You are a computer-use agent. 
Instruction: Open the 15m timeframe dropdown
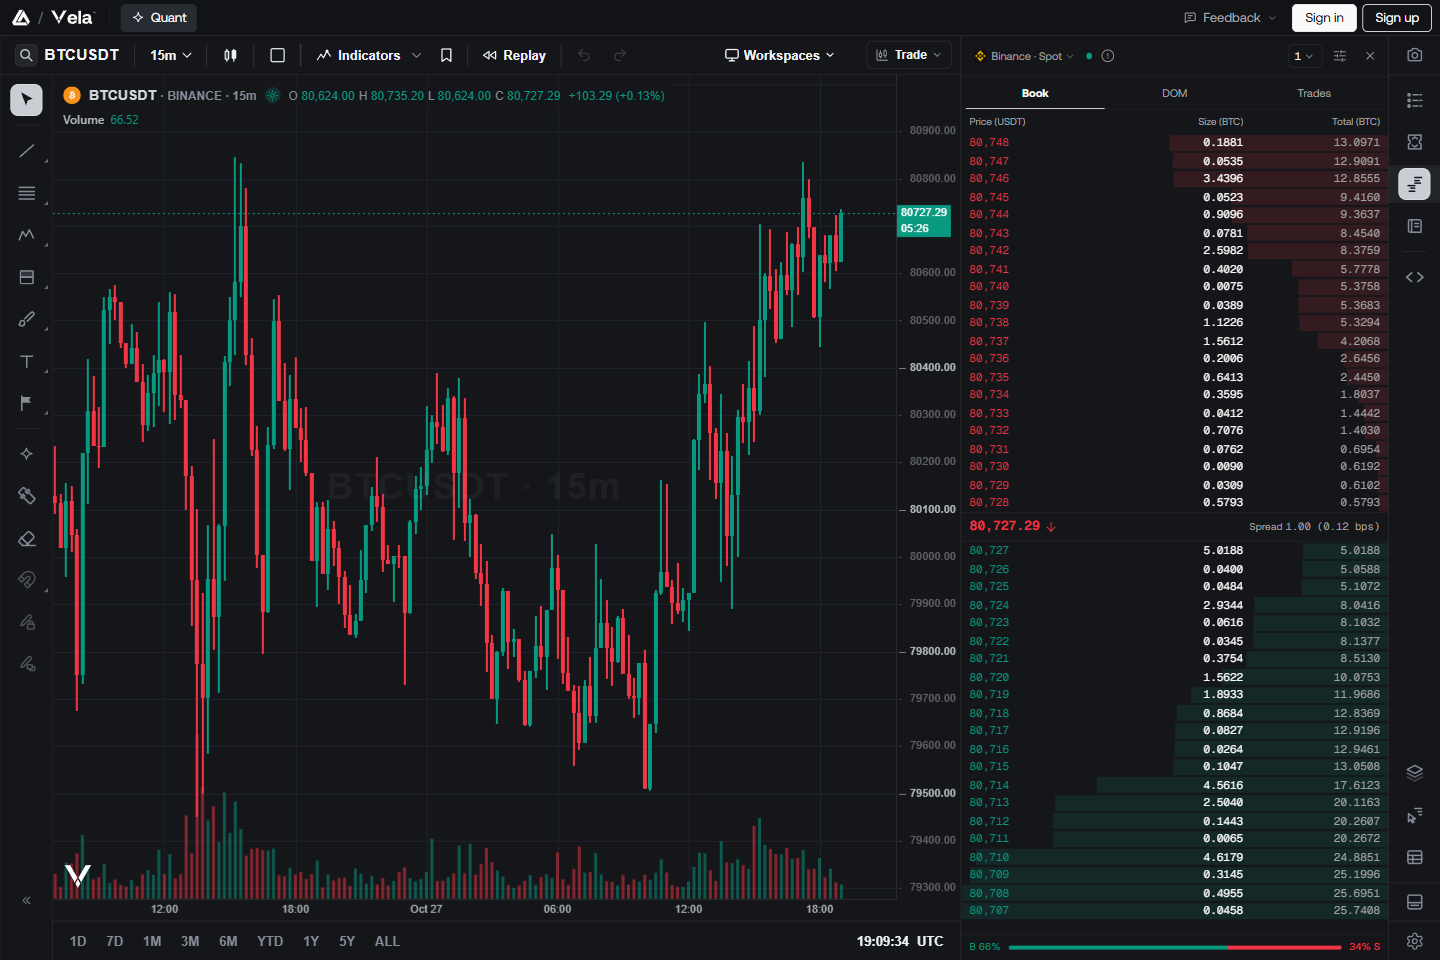[x=171, y=55]
